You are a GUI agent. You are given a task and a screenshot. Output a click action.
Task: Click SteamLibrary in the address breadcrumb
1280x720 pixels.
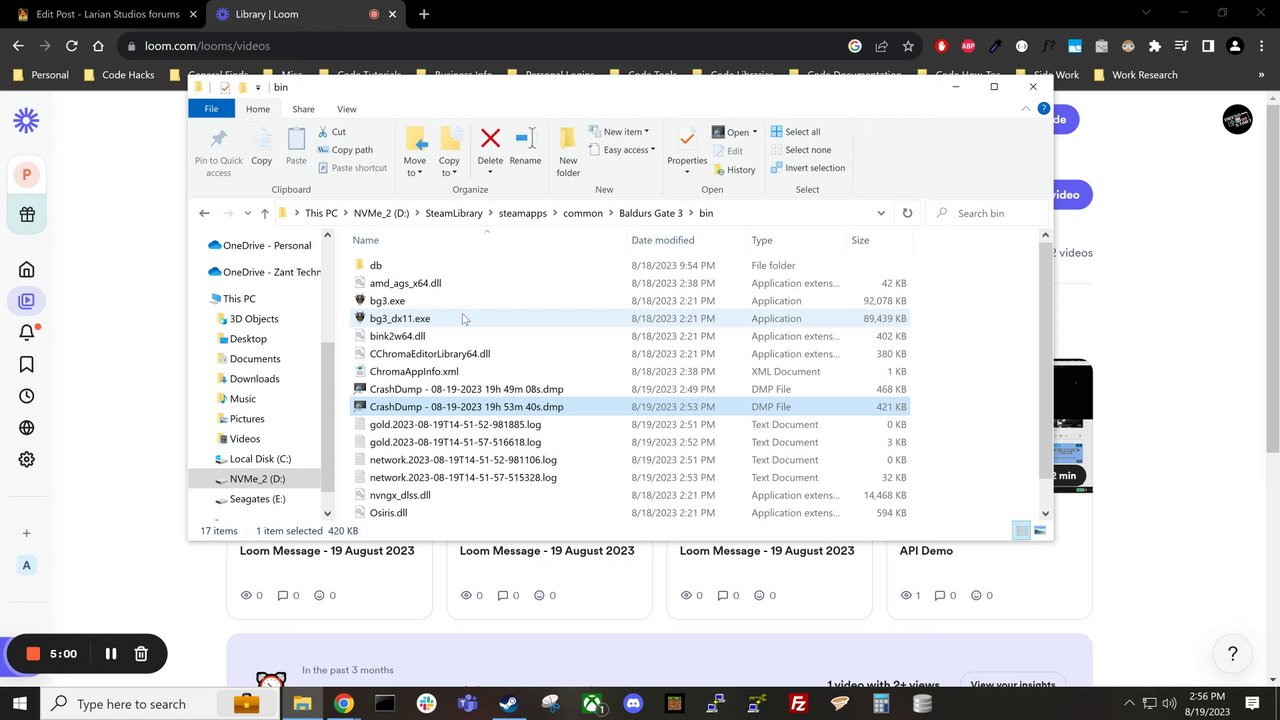[x=454, y=213]
